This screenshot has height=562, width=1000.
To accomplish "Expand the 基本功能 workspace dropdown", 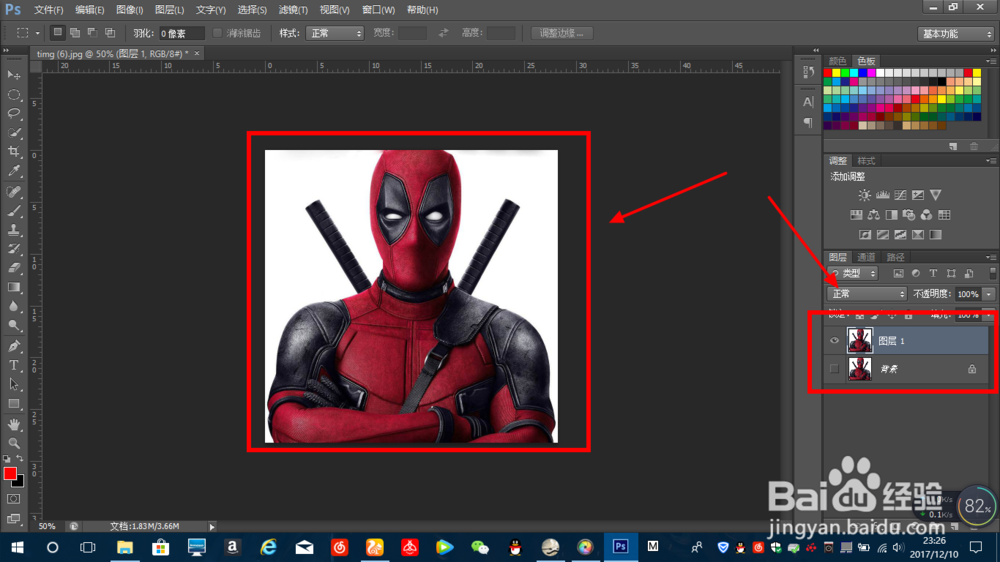I will [x=955, y=33].
